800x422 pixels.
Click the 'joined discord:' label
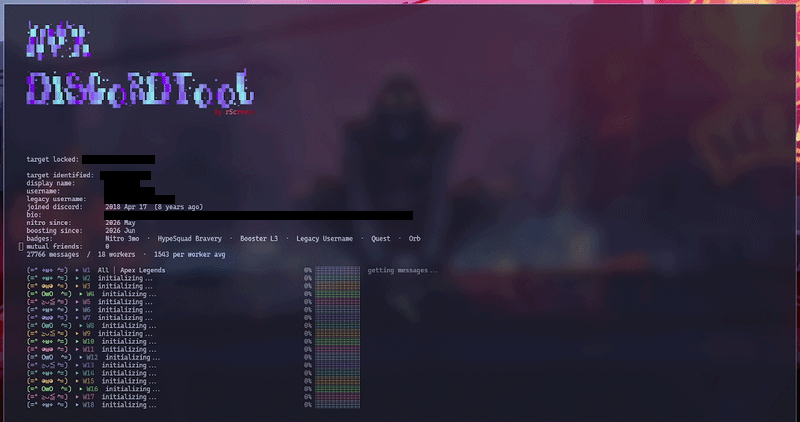[54, 207]
